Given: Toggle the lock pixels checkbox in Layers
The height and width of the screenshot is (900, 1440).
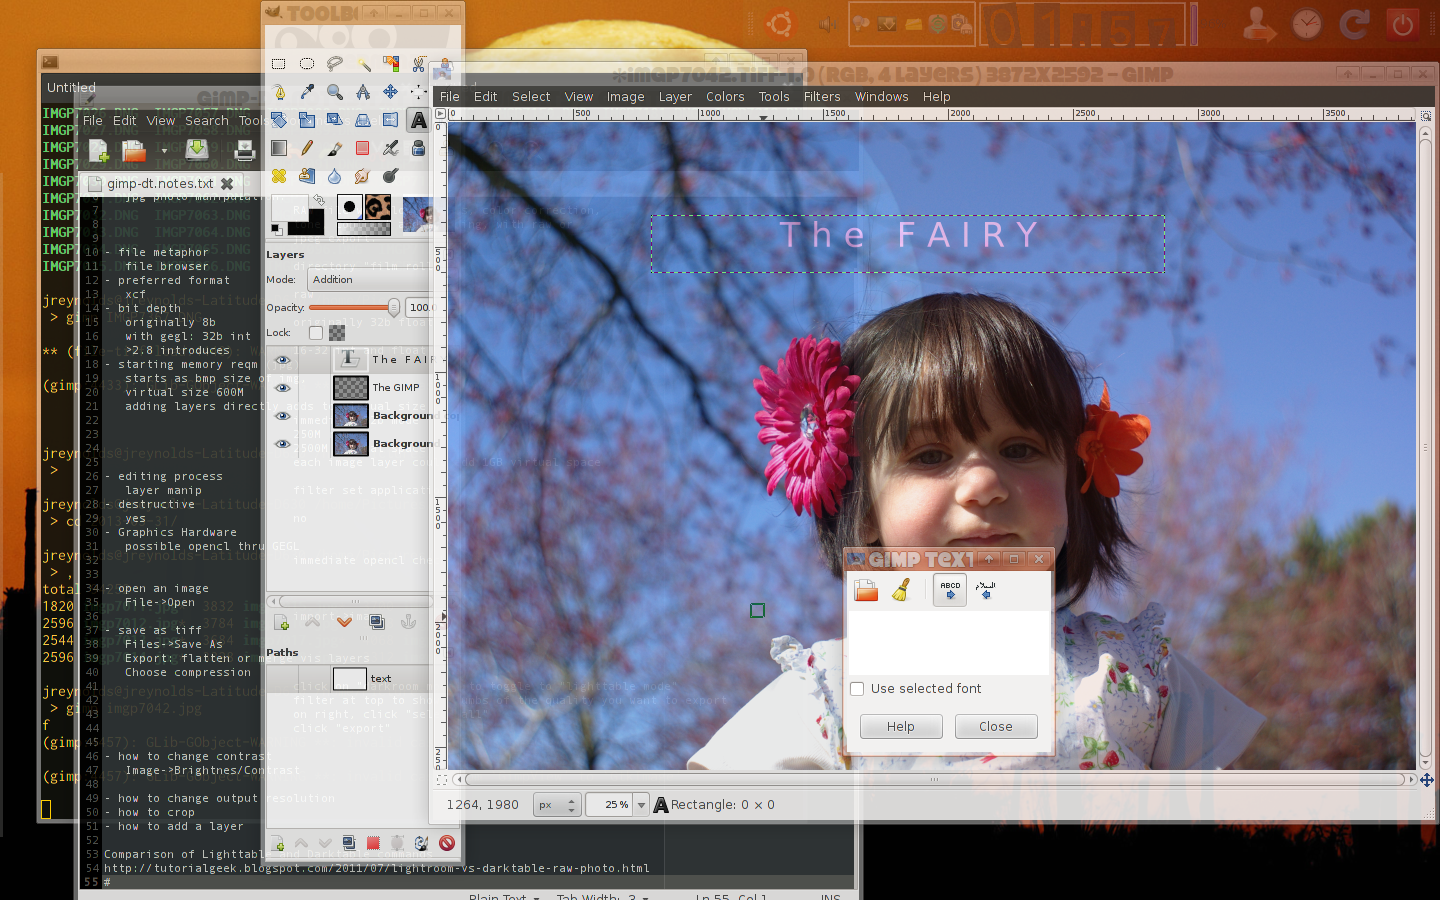Looking at the screenshot, I should pyautogui.click(x=316, y=333).
